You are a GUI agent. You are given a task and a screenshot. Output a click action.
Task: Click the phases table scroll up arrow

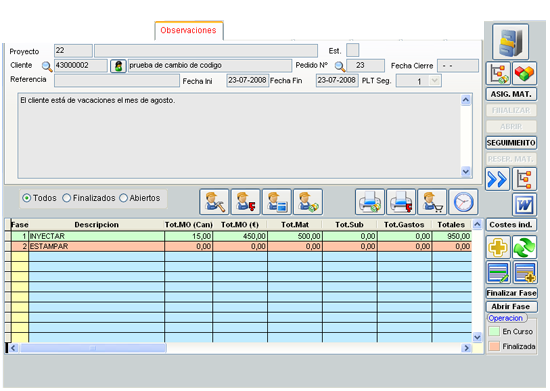pyautogui.click(x=477, y=224)
